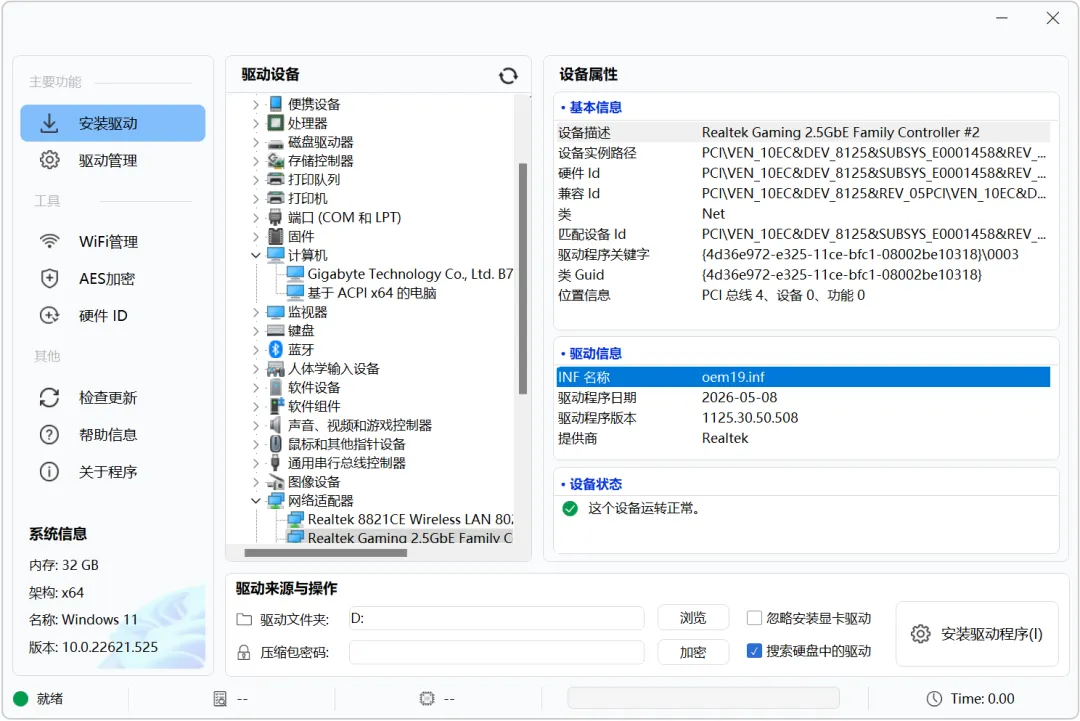Click the lock icon beside 压缩包密码
The image size is (1080, 721).
point(244,652)
